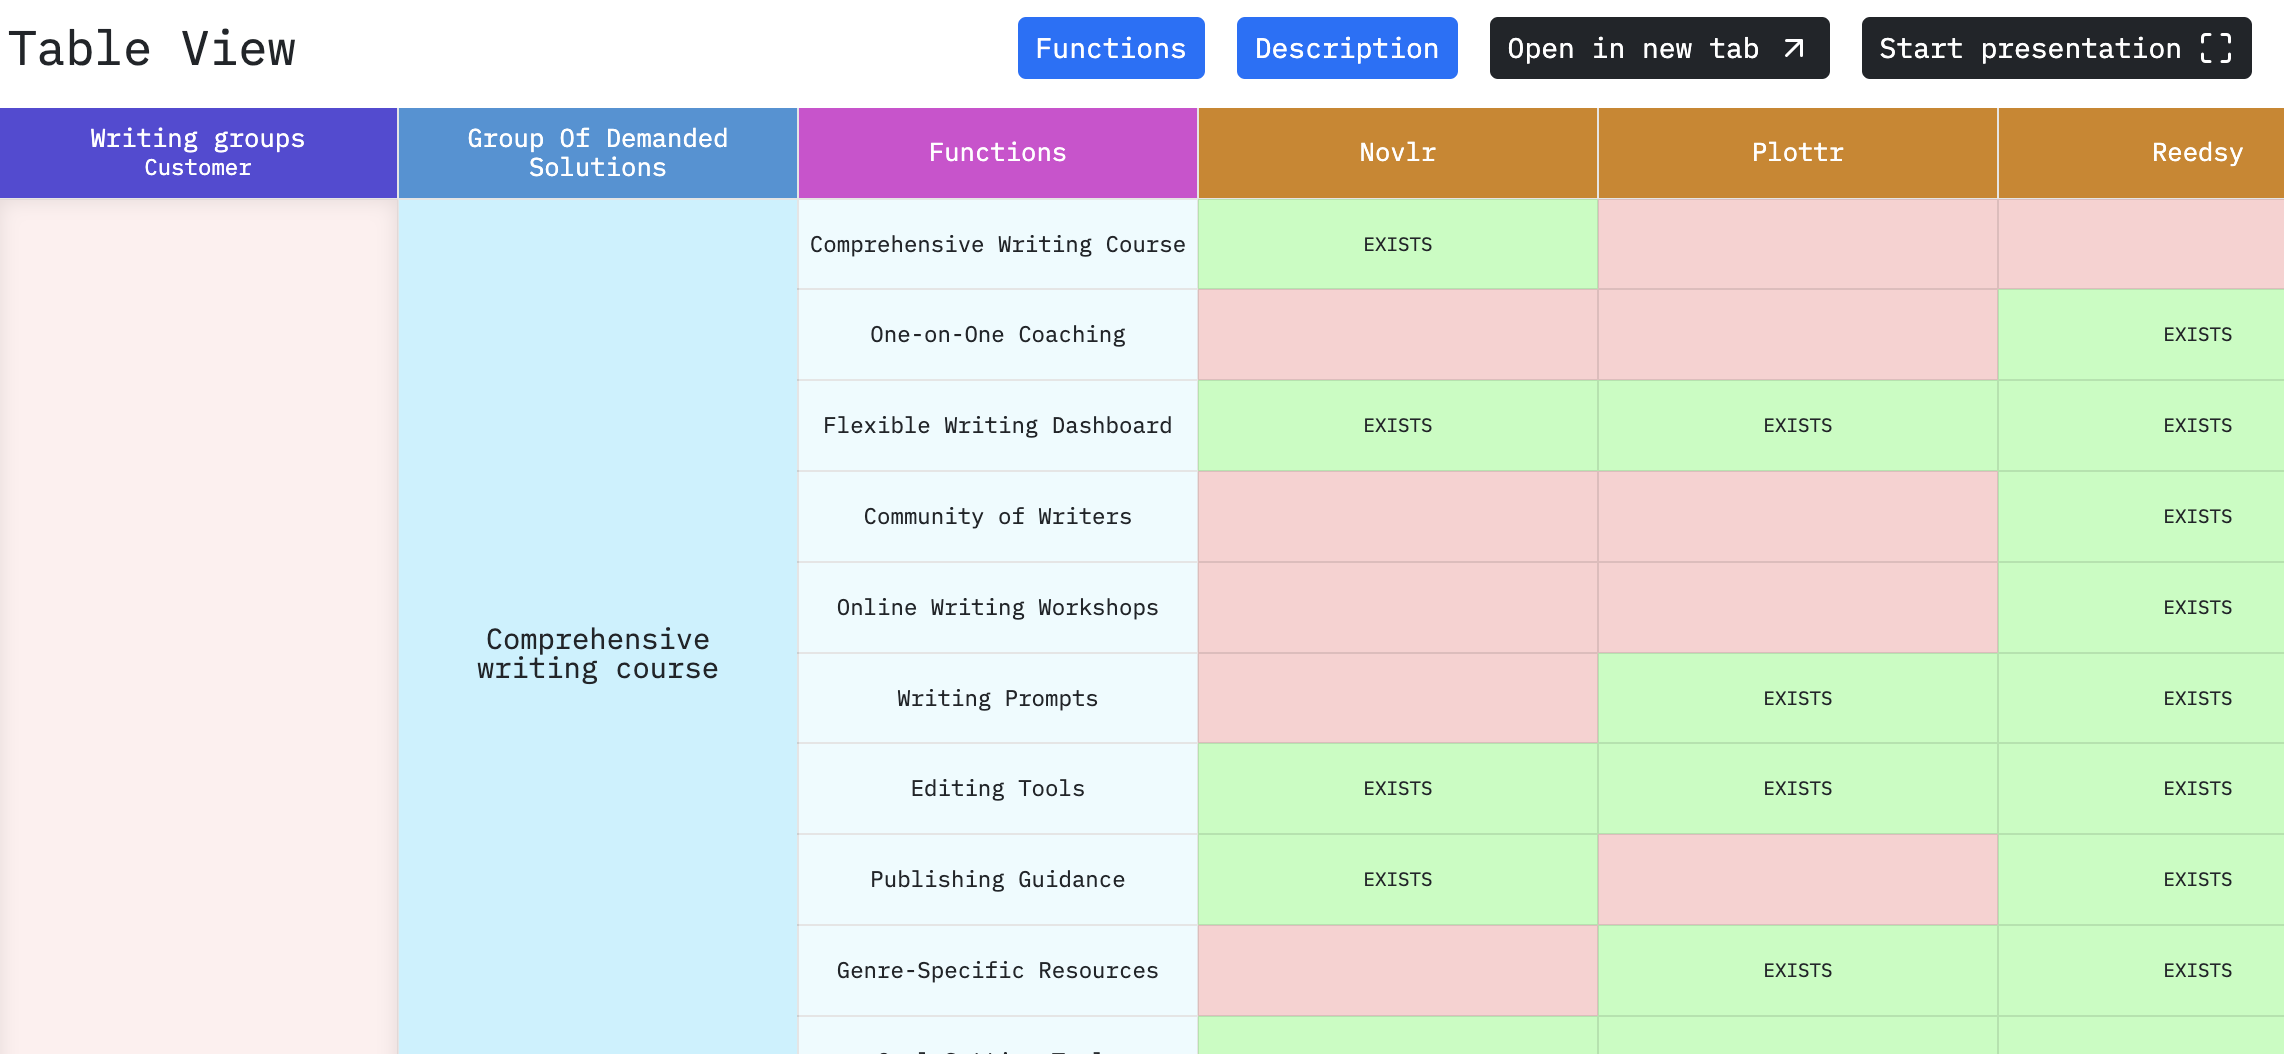Click the open-in-new-tab arrow icon
The height and width of the screenshot is (1054, 2284).
1791,47
